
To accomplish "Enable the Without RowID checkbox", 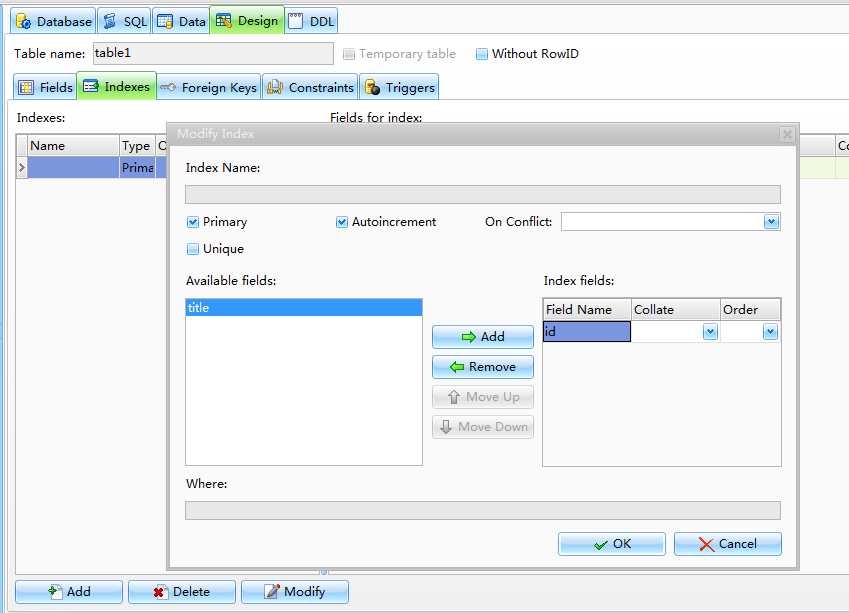I will 481,54.
